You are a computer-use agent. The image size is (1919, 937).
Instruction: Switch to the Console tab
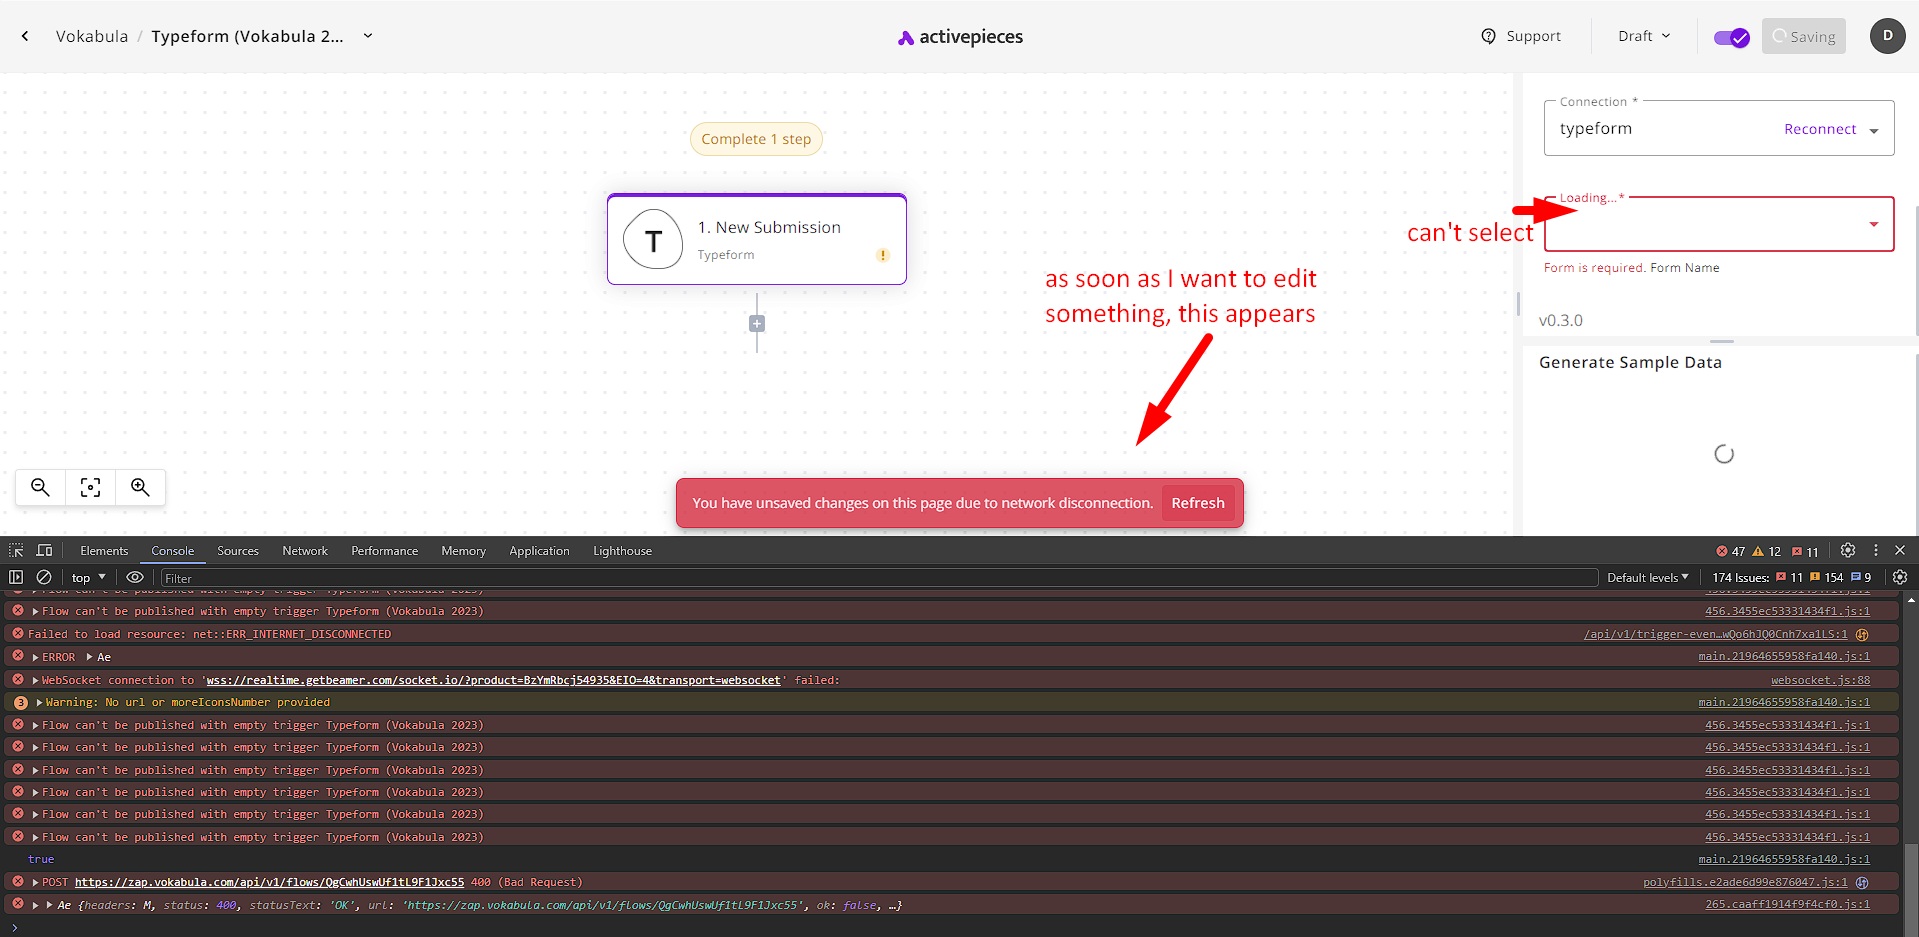click(x=172, y=551)
